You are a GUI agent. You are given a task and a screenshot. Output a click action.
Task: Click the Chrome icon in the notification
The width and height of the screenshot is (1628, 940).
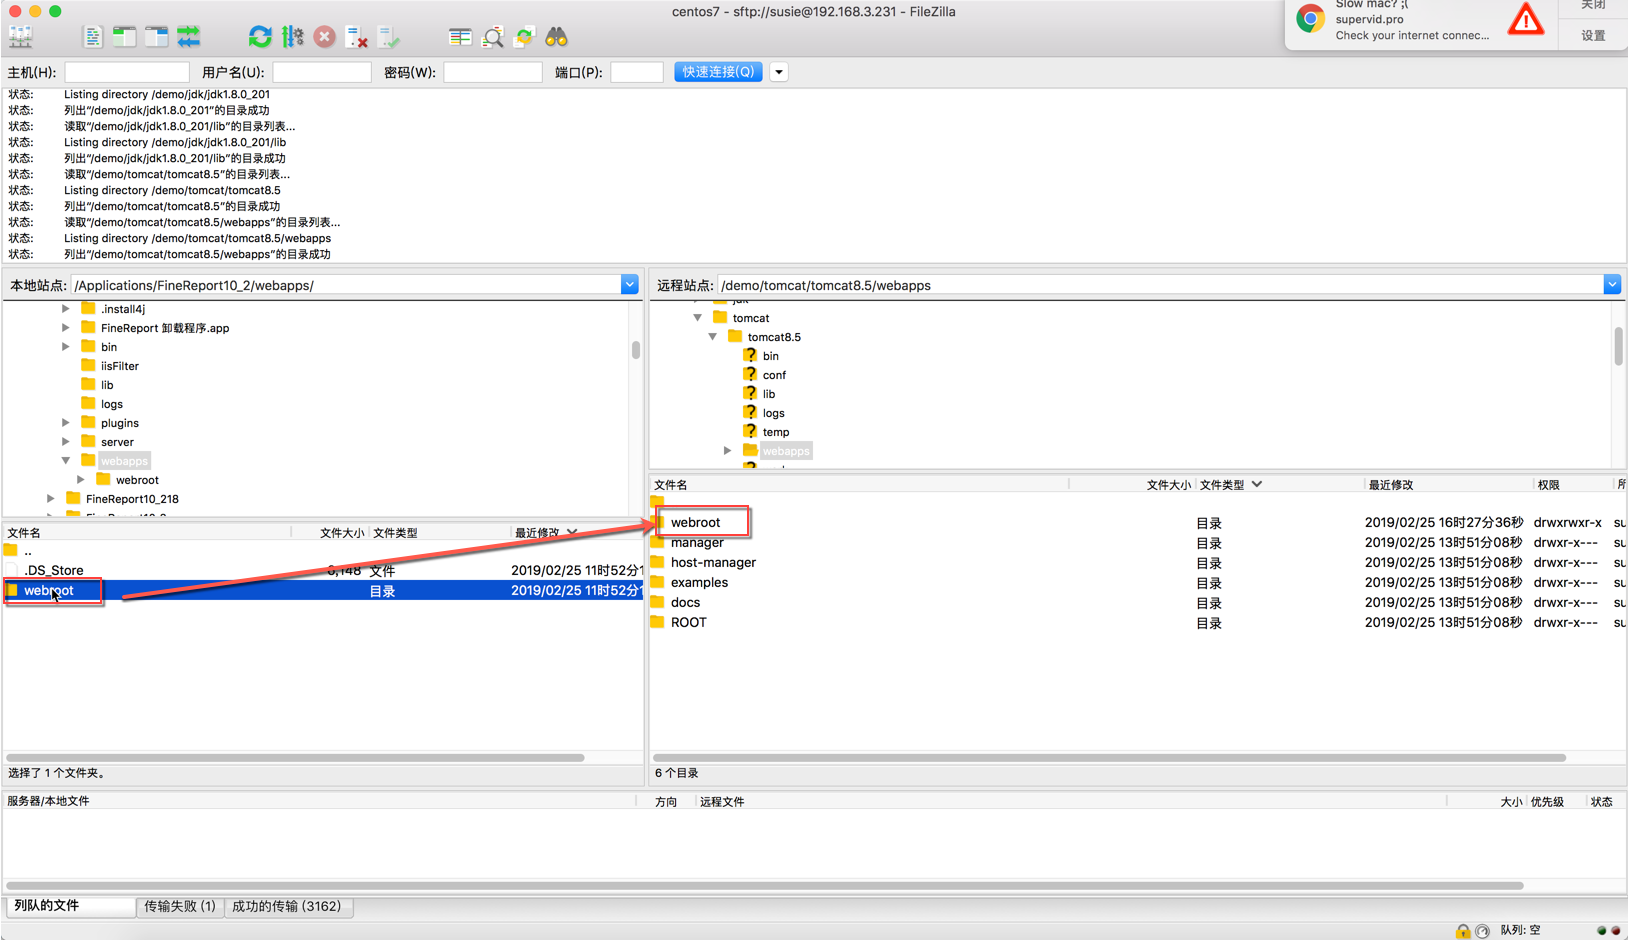1310,18
